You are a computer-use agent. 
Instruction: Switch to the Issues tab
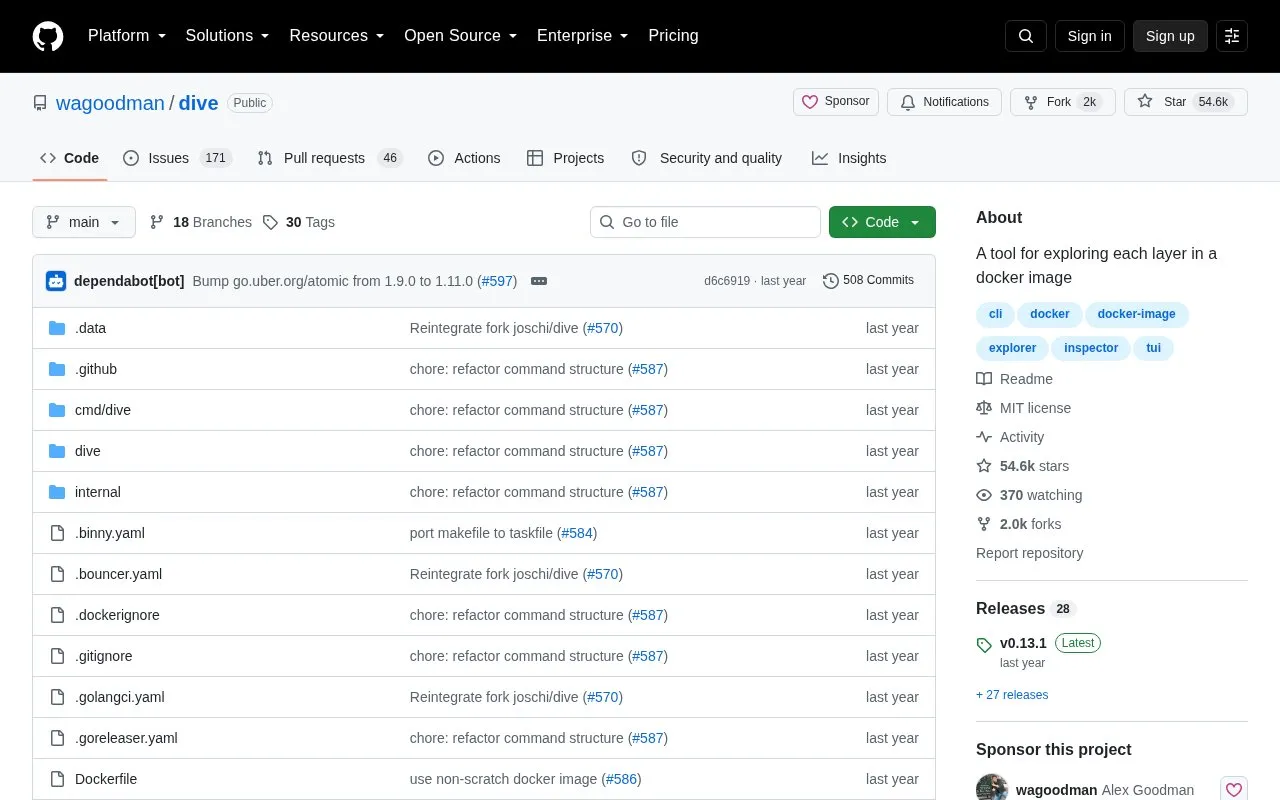tap(178, 158)
